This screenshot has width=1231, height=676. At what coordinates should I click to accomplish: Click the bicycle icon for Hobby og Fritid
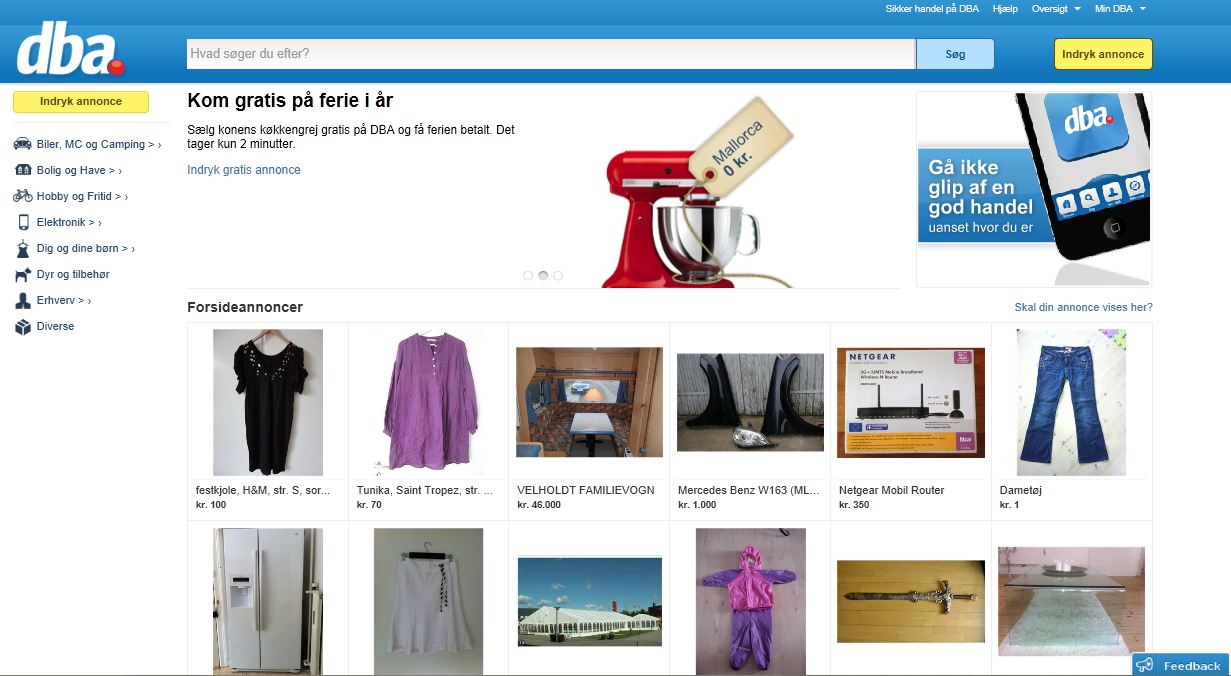22,196
